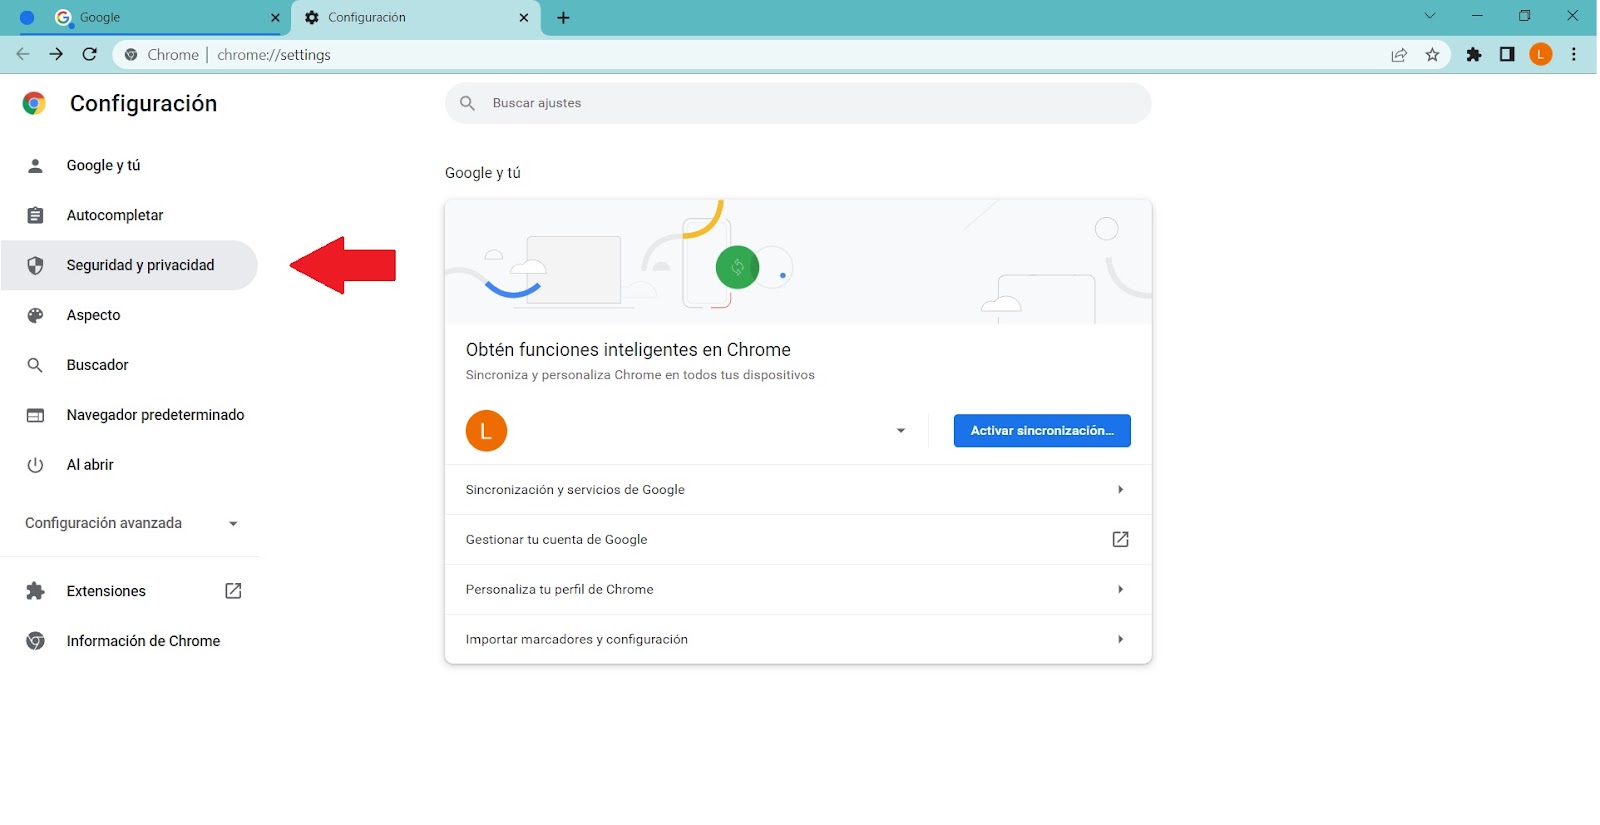Click the share page icon in address bar
Viewport: 1600px width, 825px height.
[x=1399, y=55]
